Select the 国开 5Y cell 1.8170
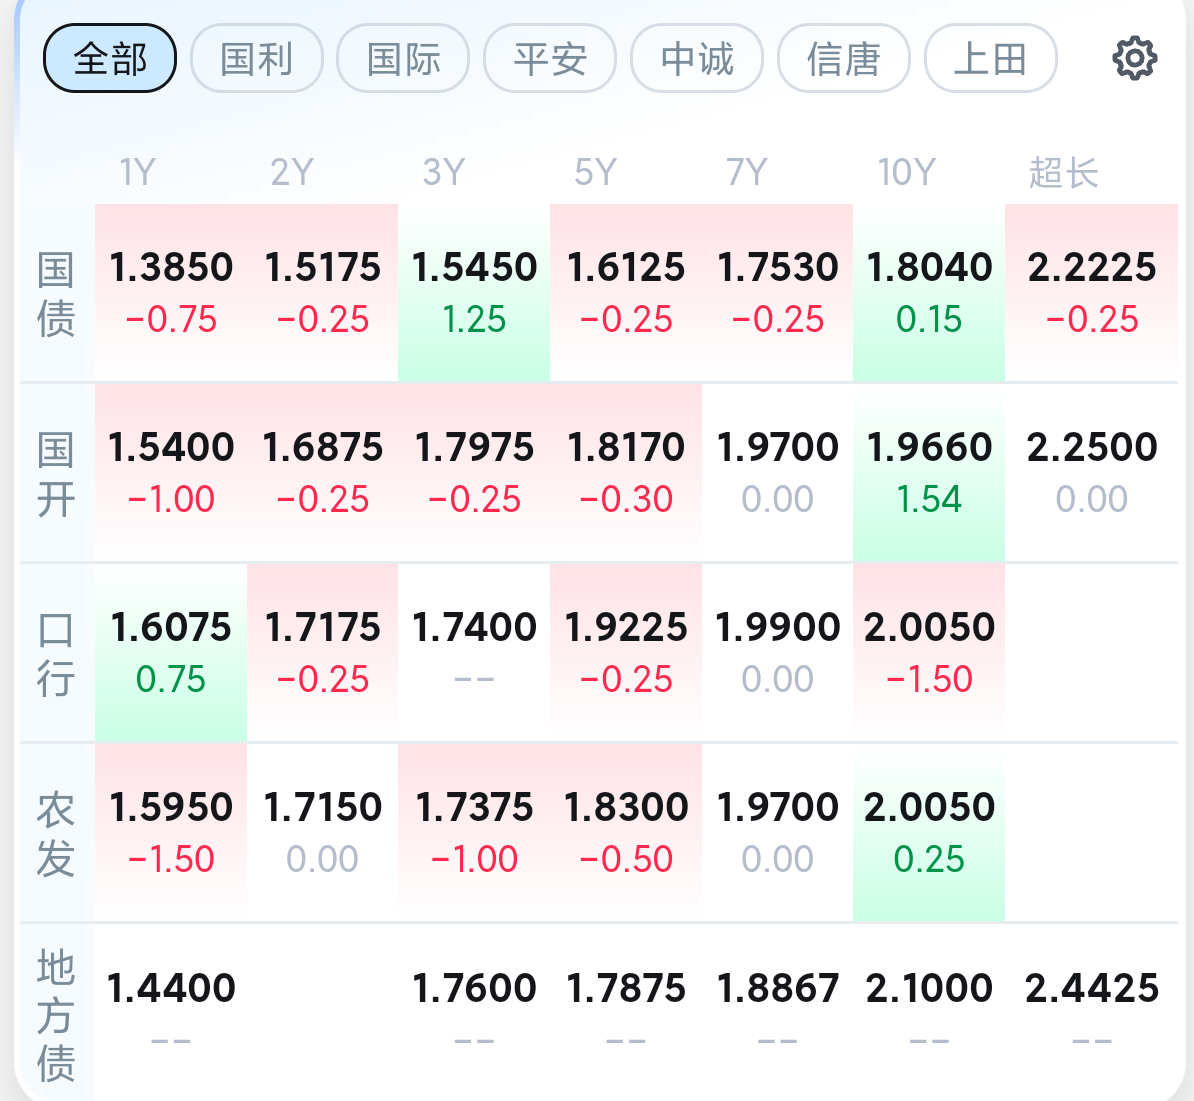Viewport: 1194px width, 1101px height. pyautogui.click(x=626, y=471)
